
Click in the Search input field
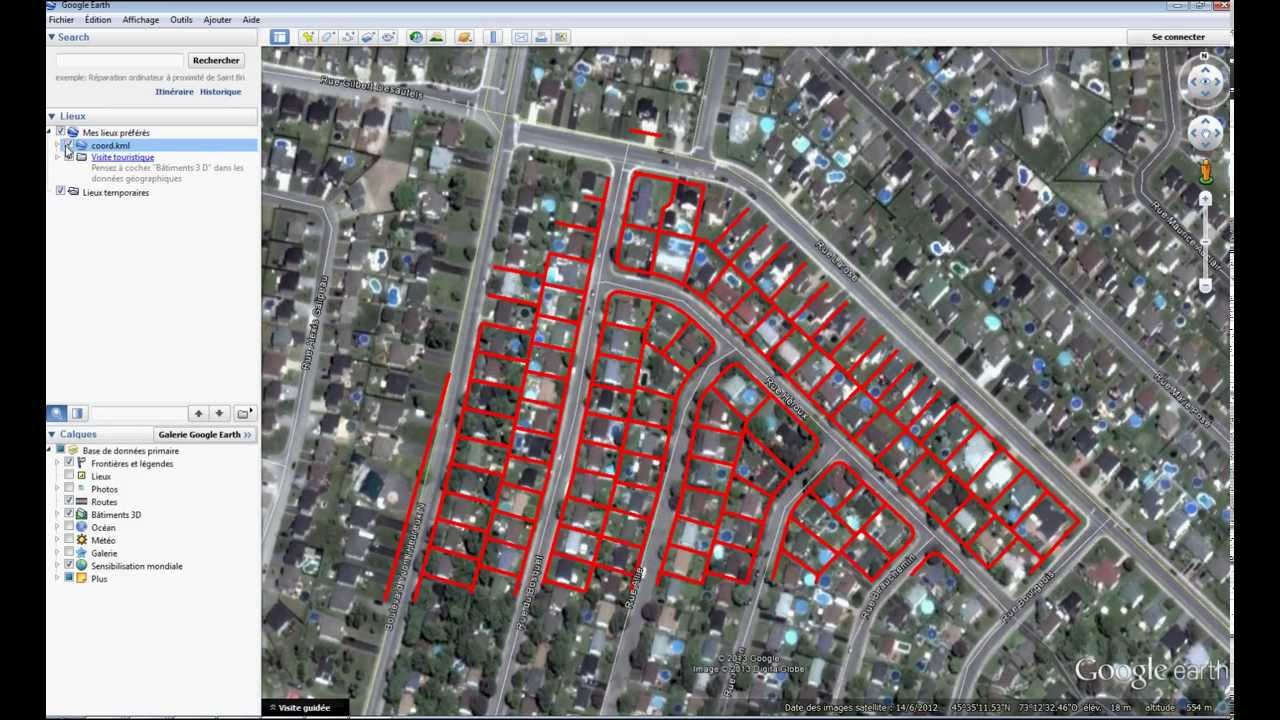119,60
